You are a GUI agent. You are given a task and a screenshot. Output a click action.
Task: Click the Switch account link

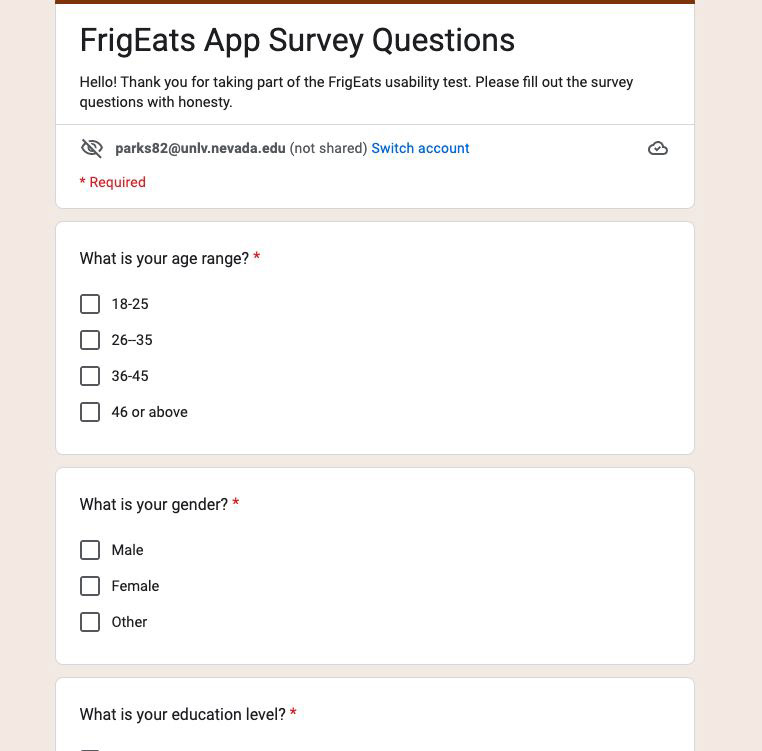pos(420,148)
